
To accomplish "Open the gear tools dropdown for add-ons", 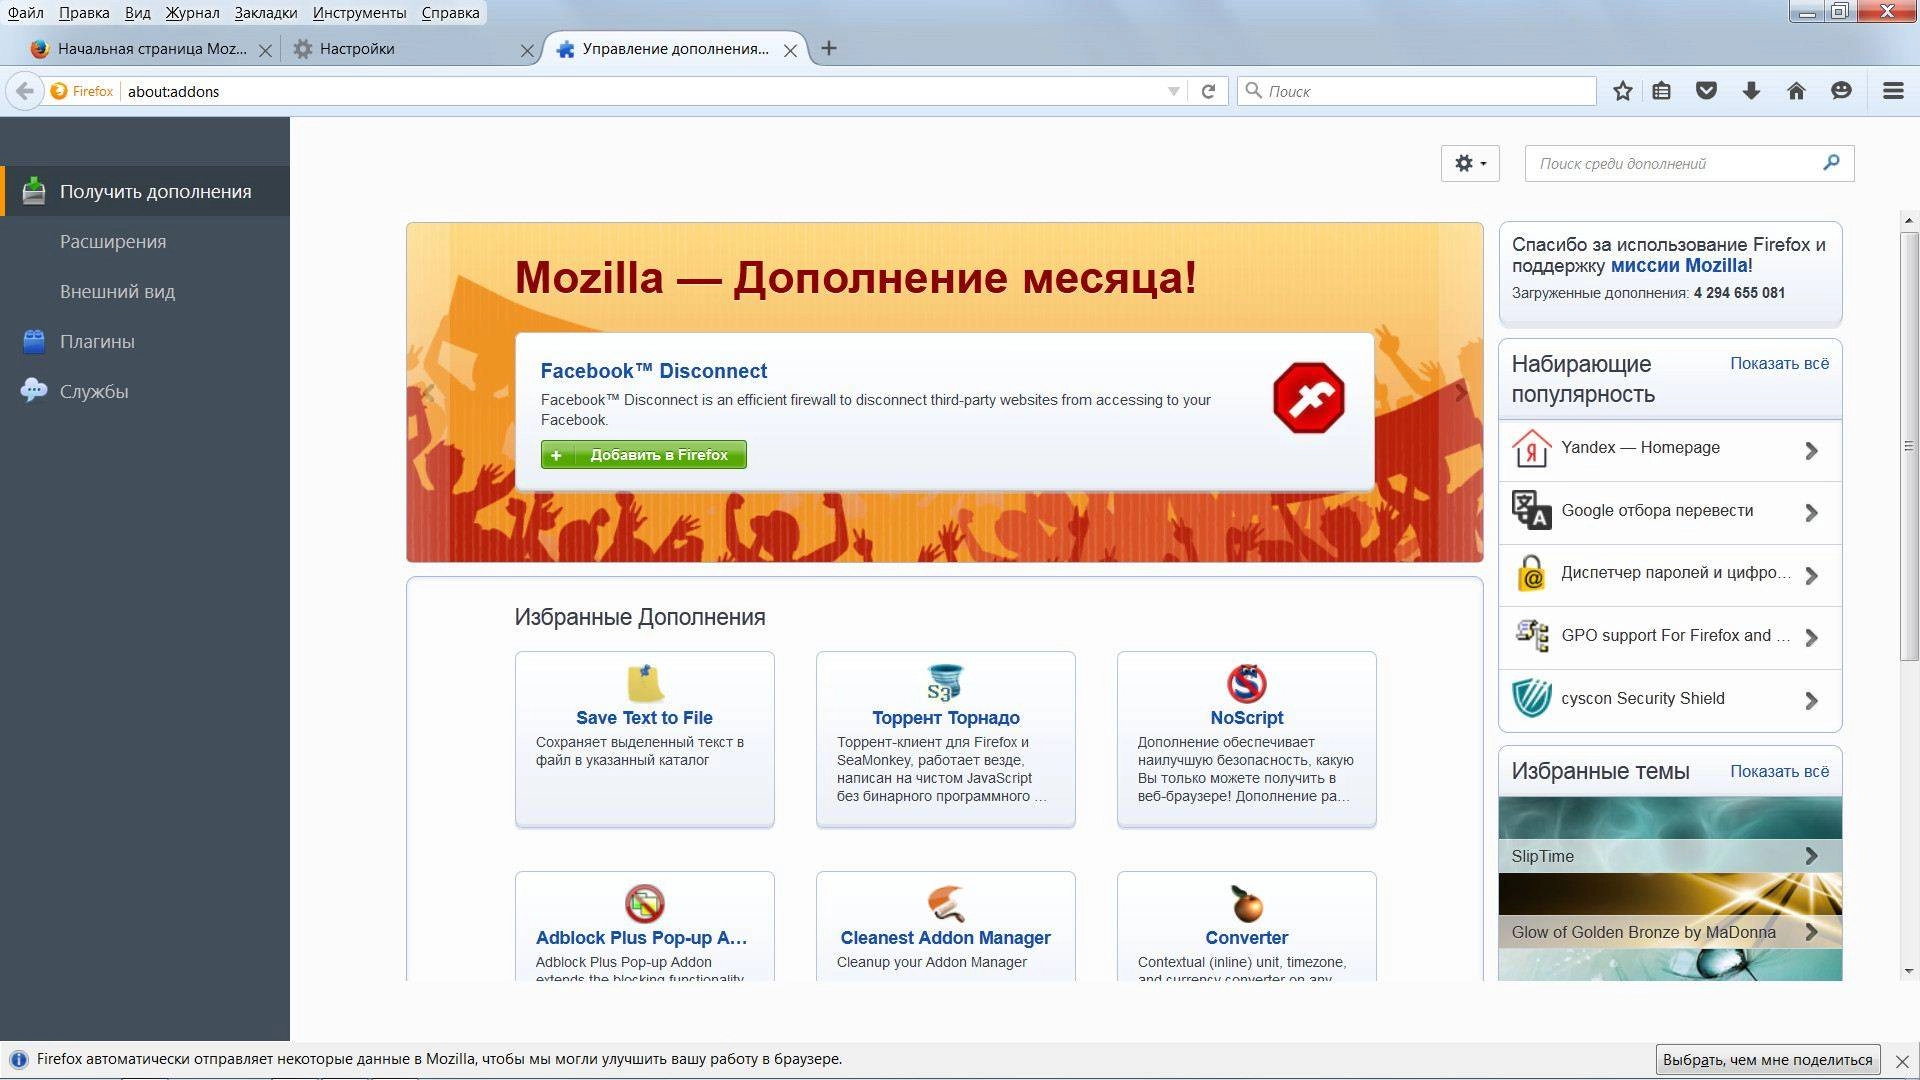I will [x=1469, y=163].
